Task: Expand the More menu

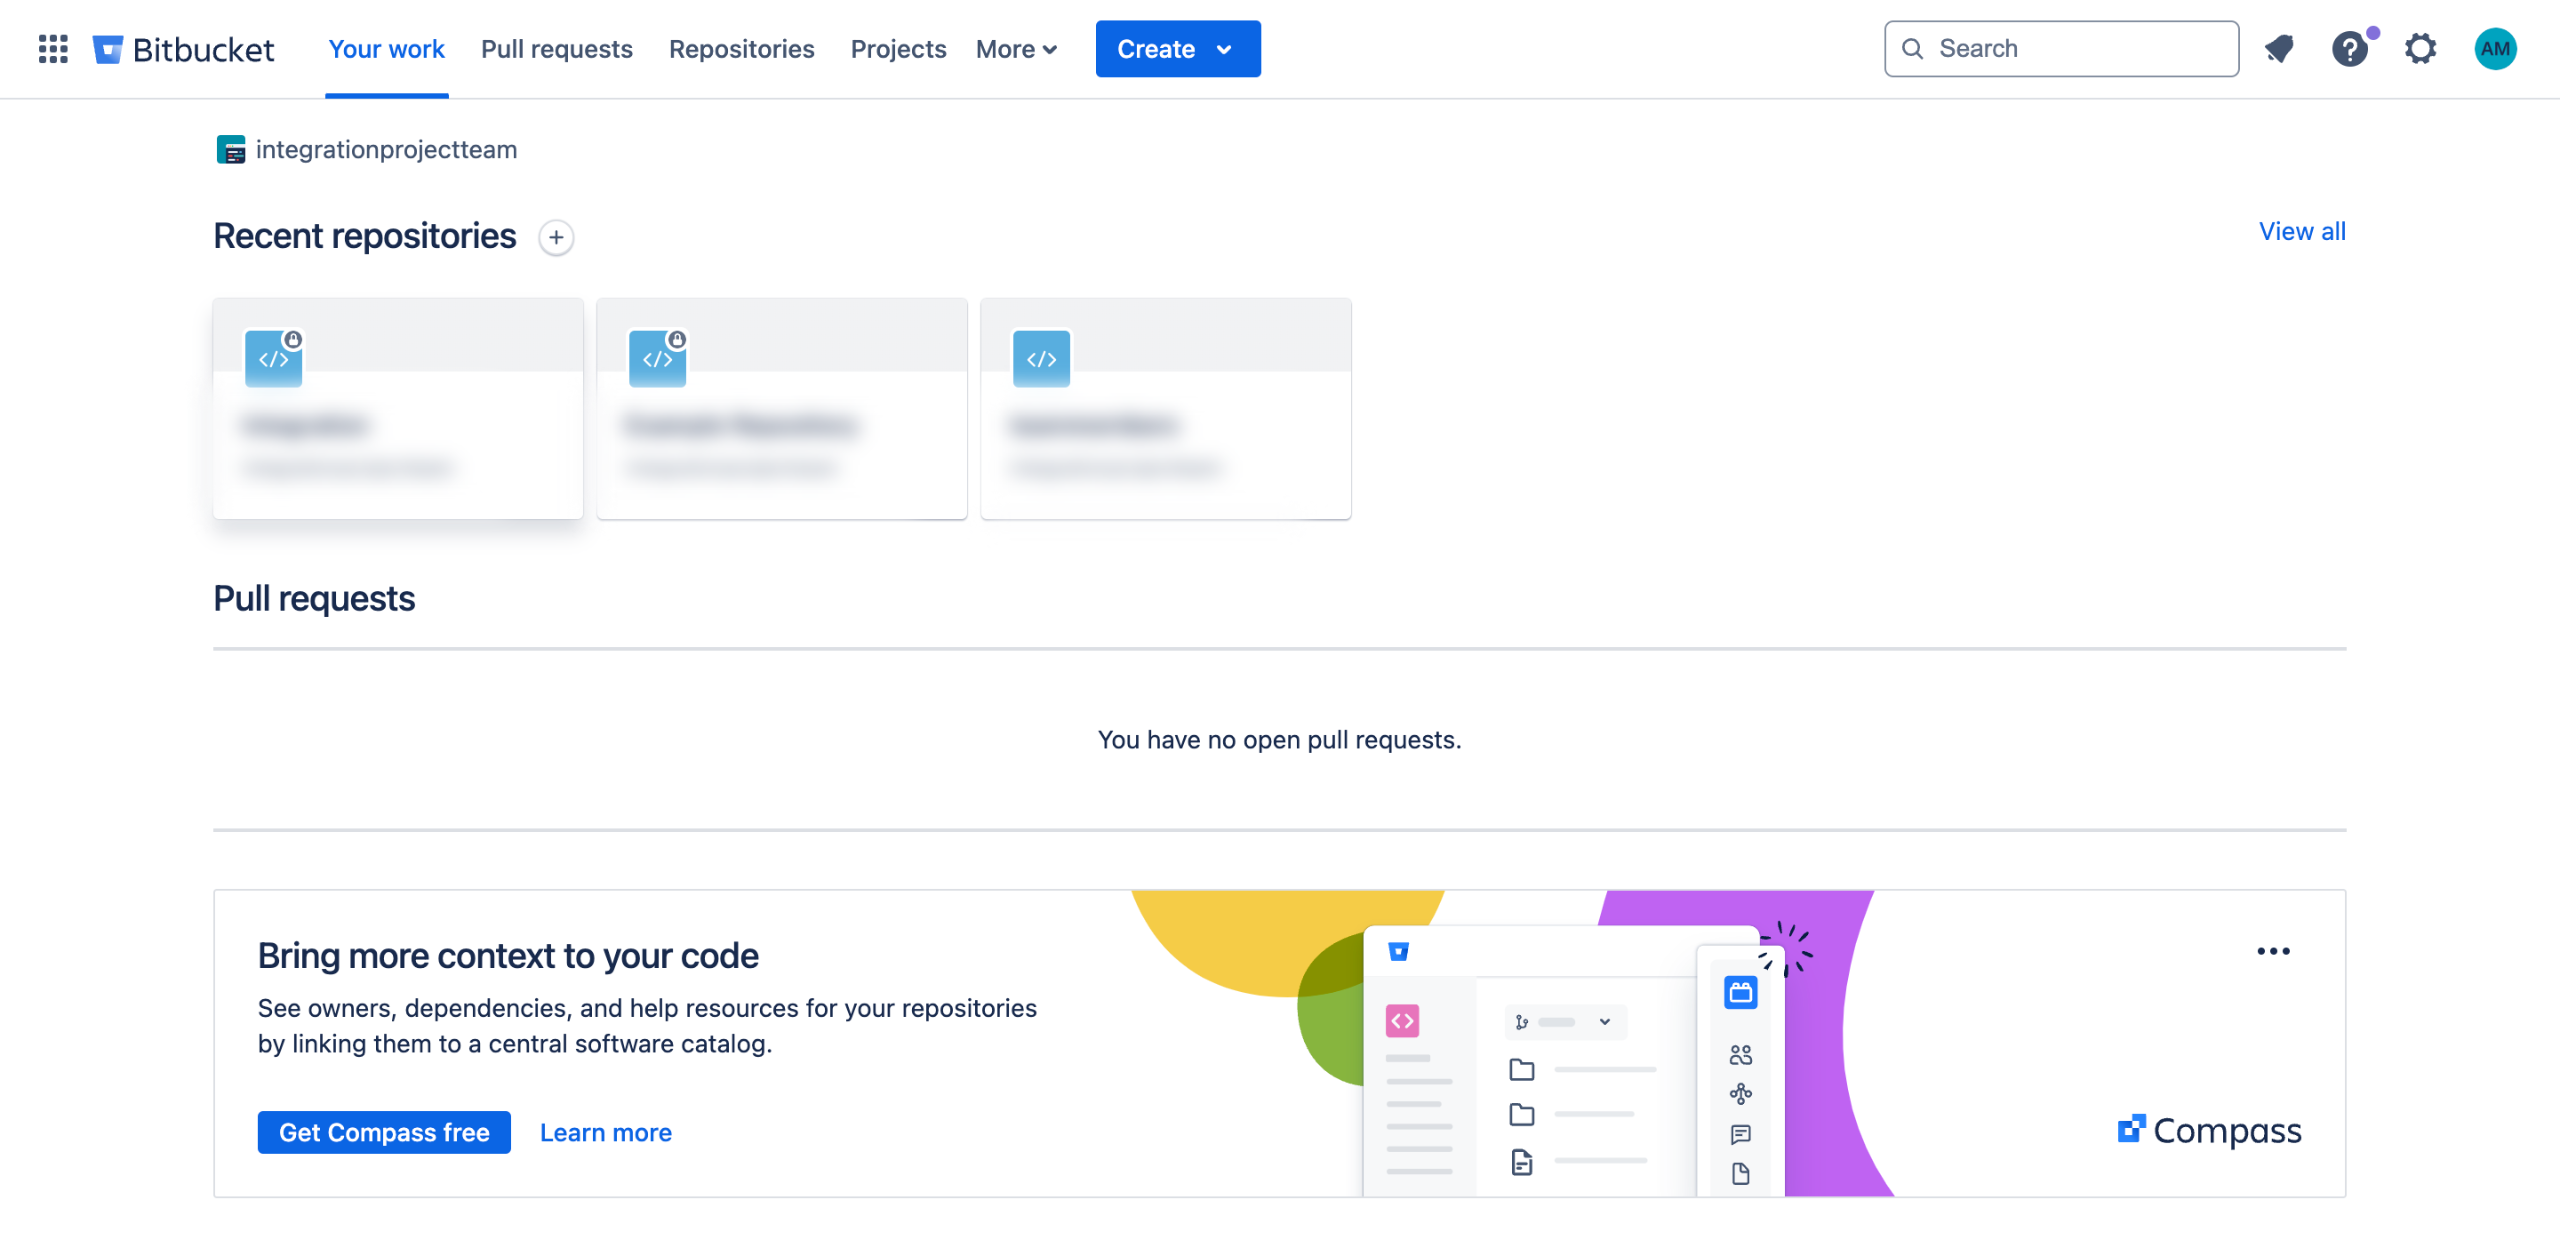Action: 1016,49
